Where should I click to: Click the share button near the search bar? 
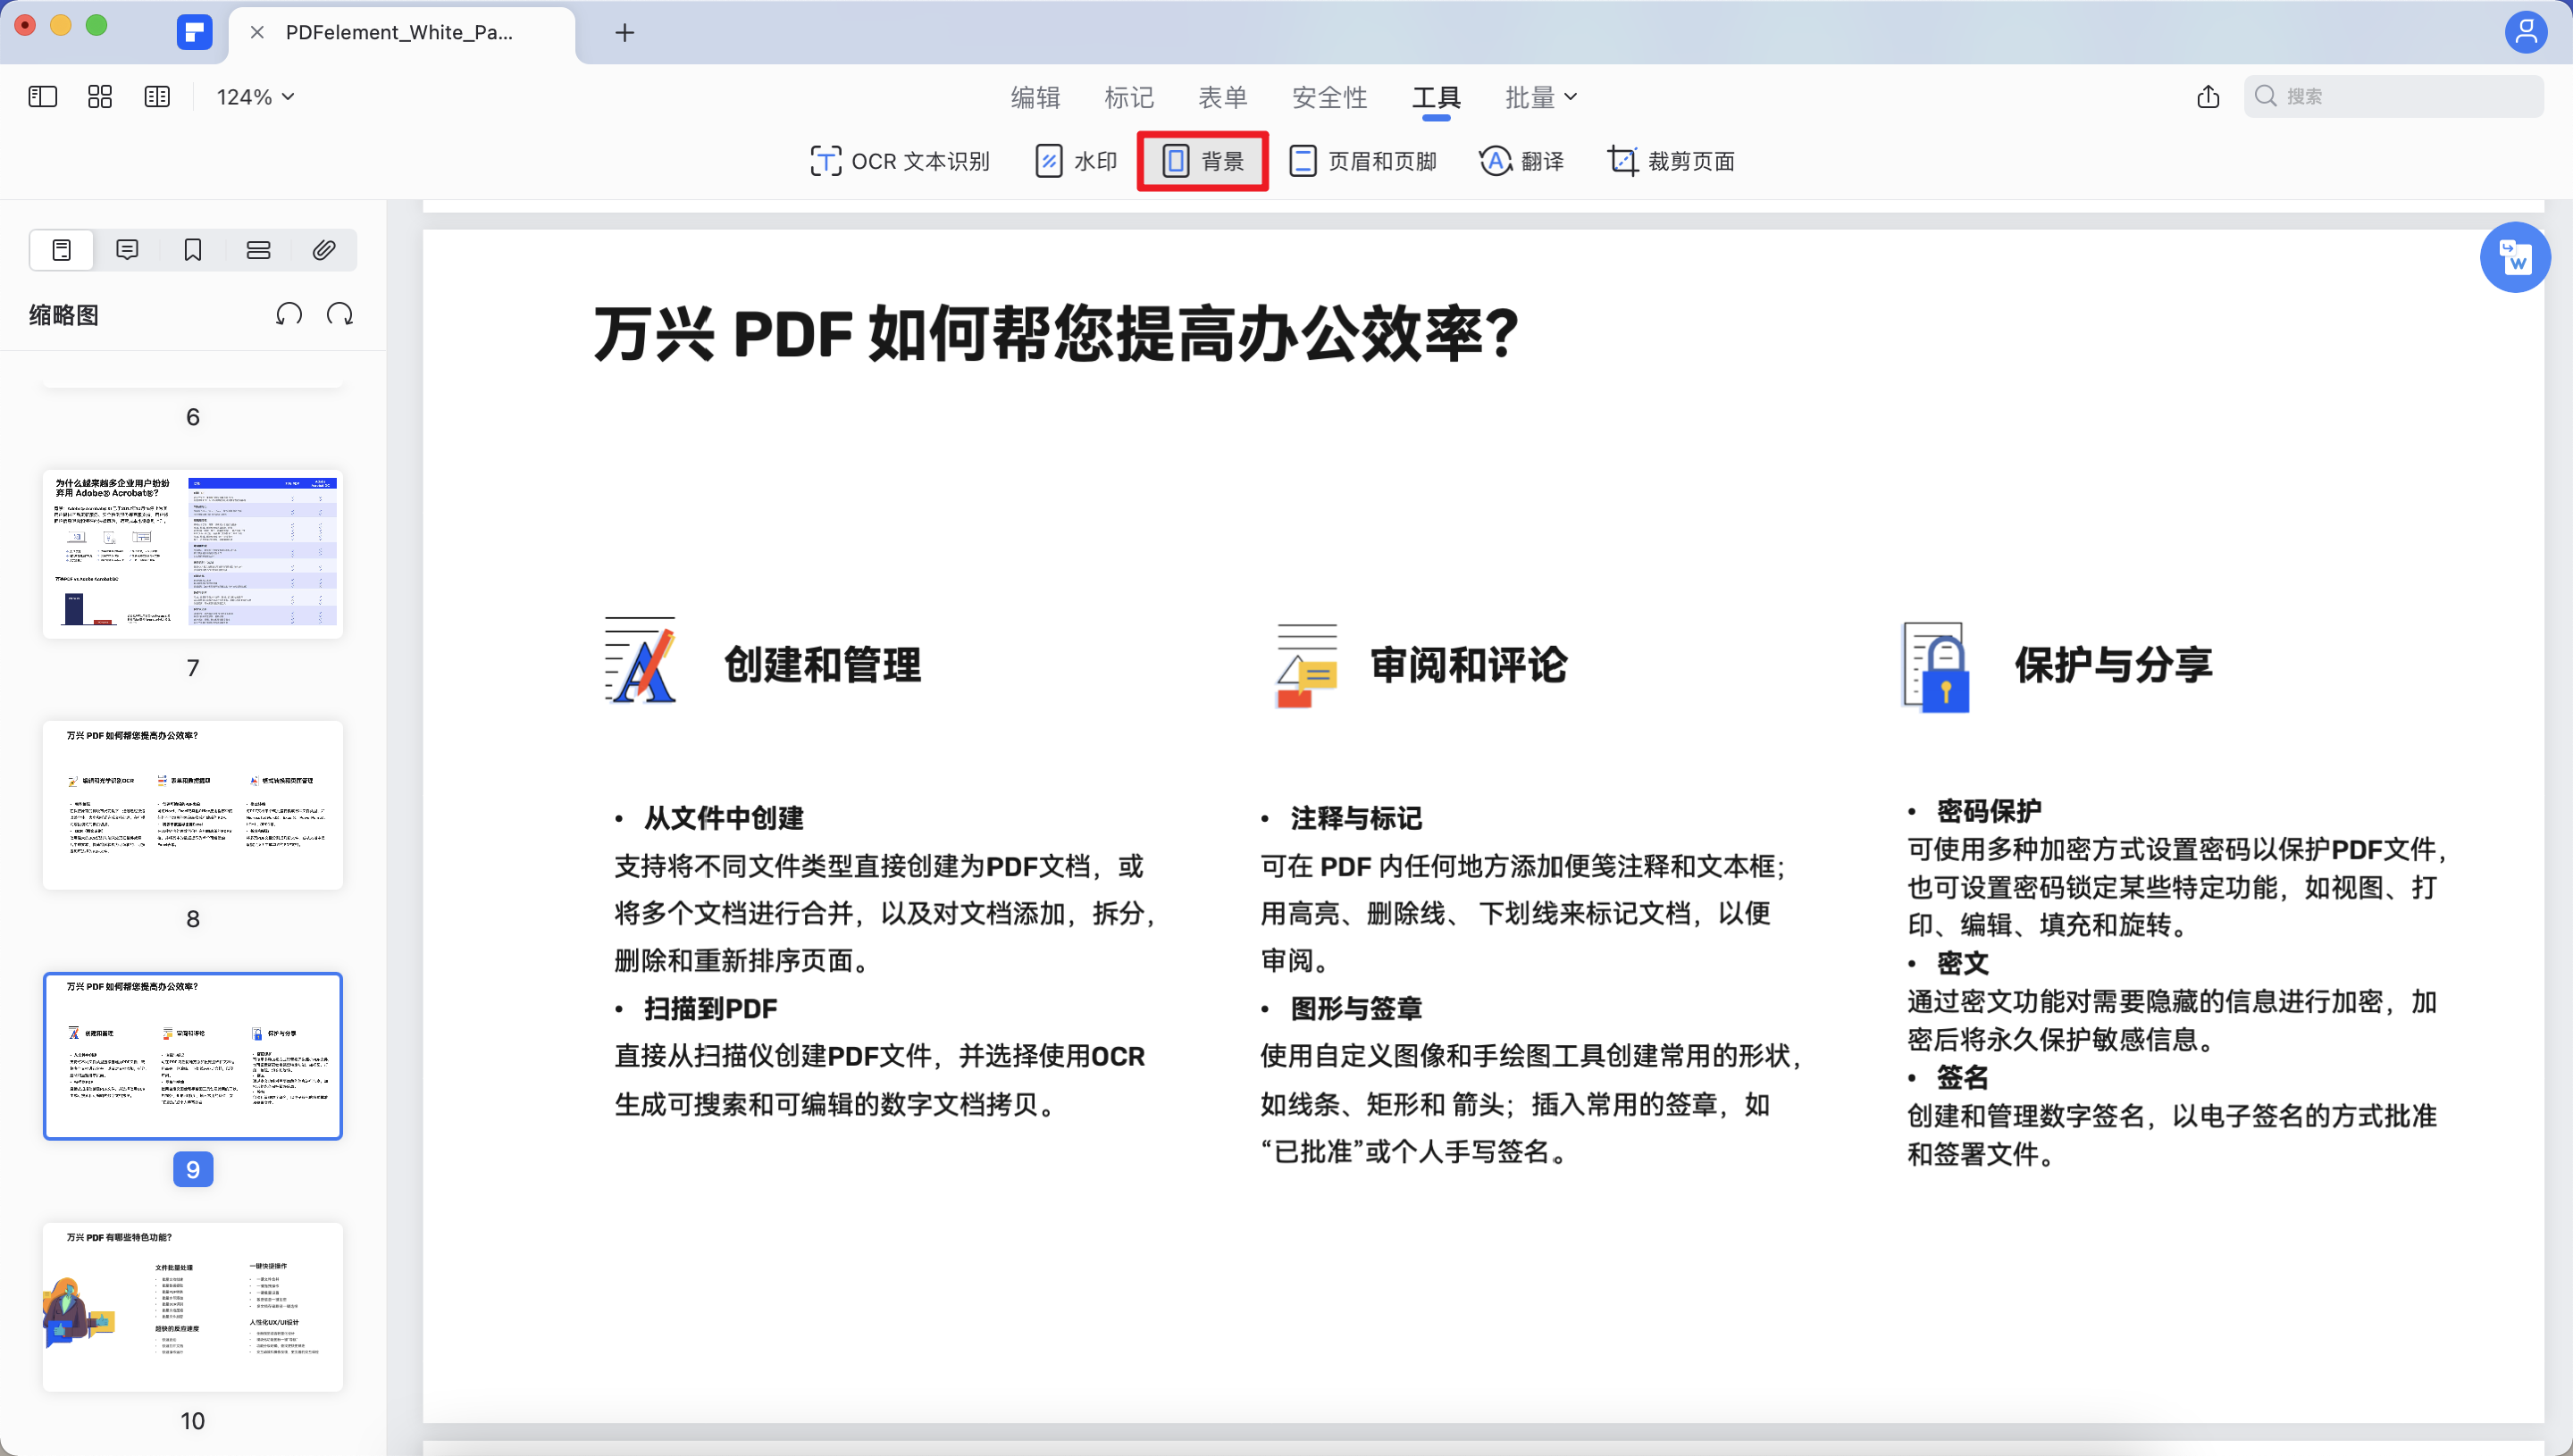point(2208,96)
